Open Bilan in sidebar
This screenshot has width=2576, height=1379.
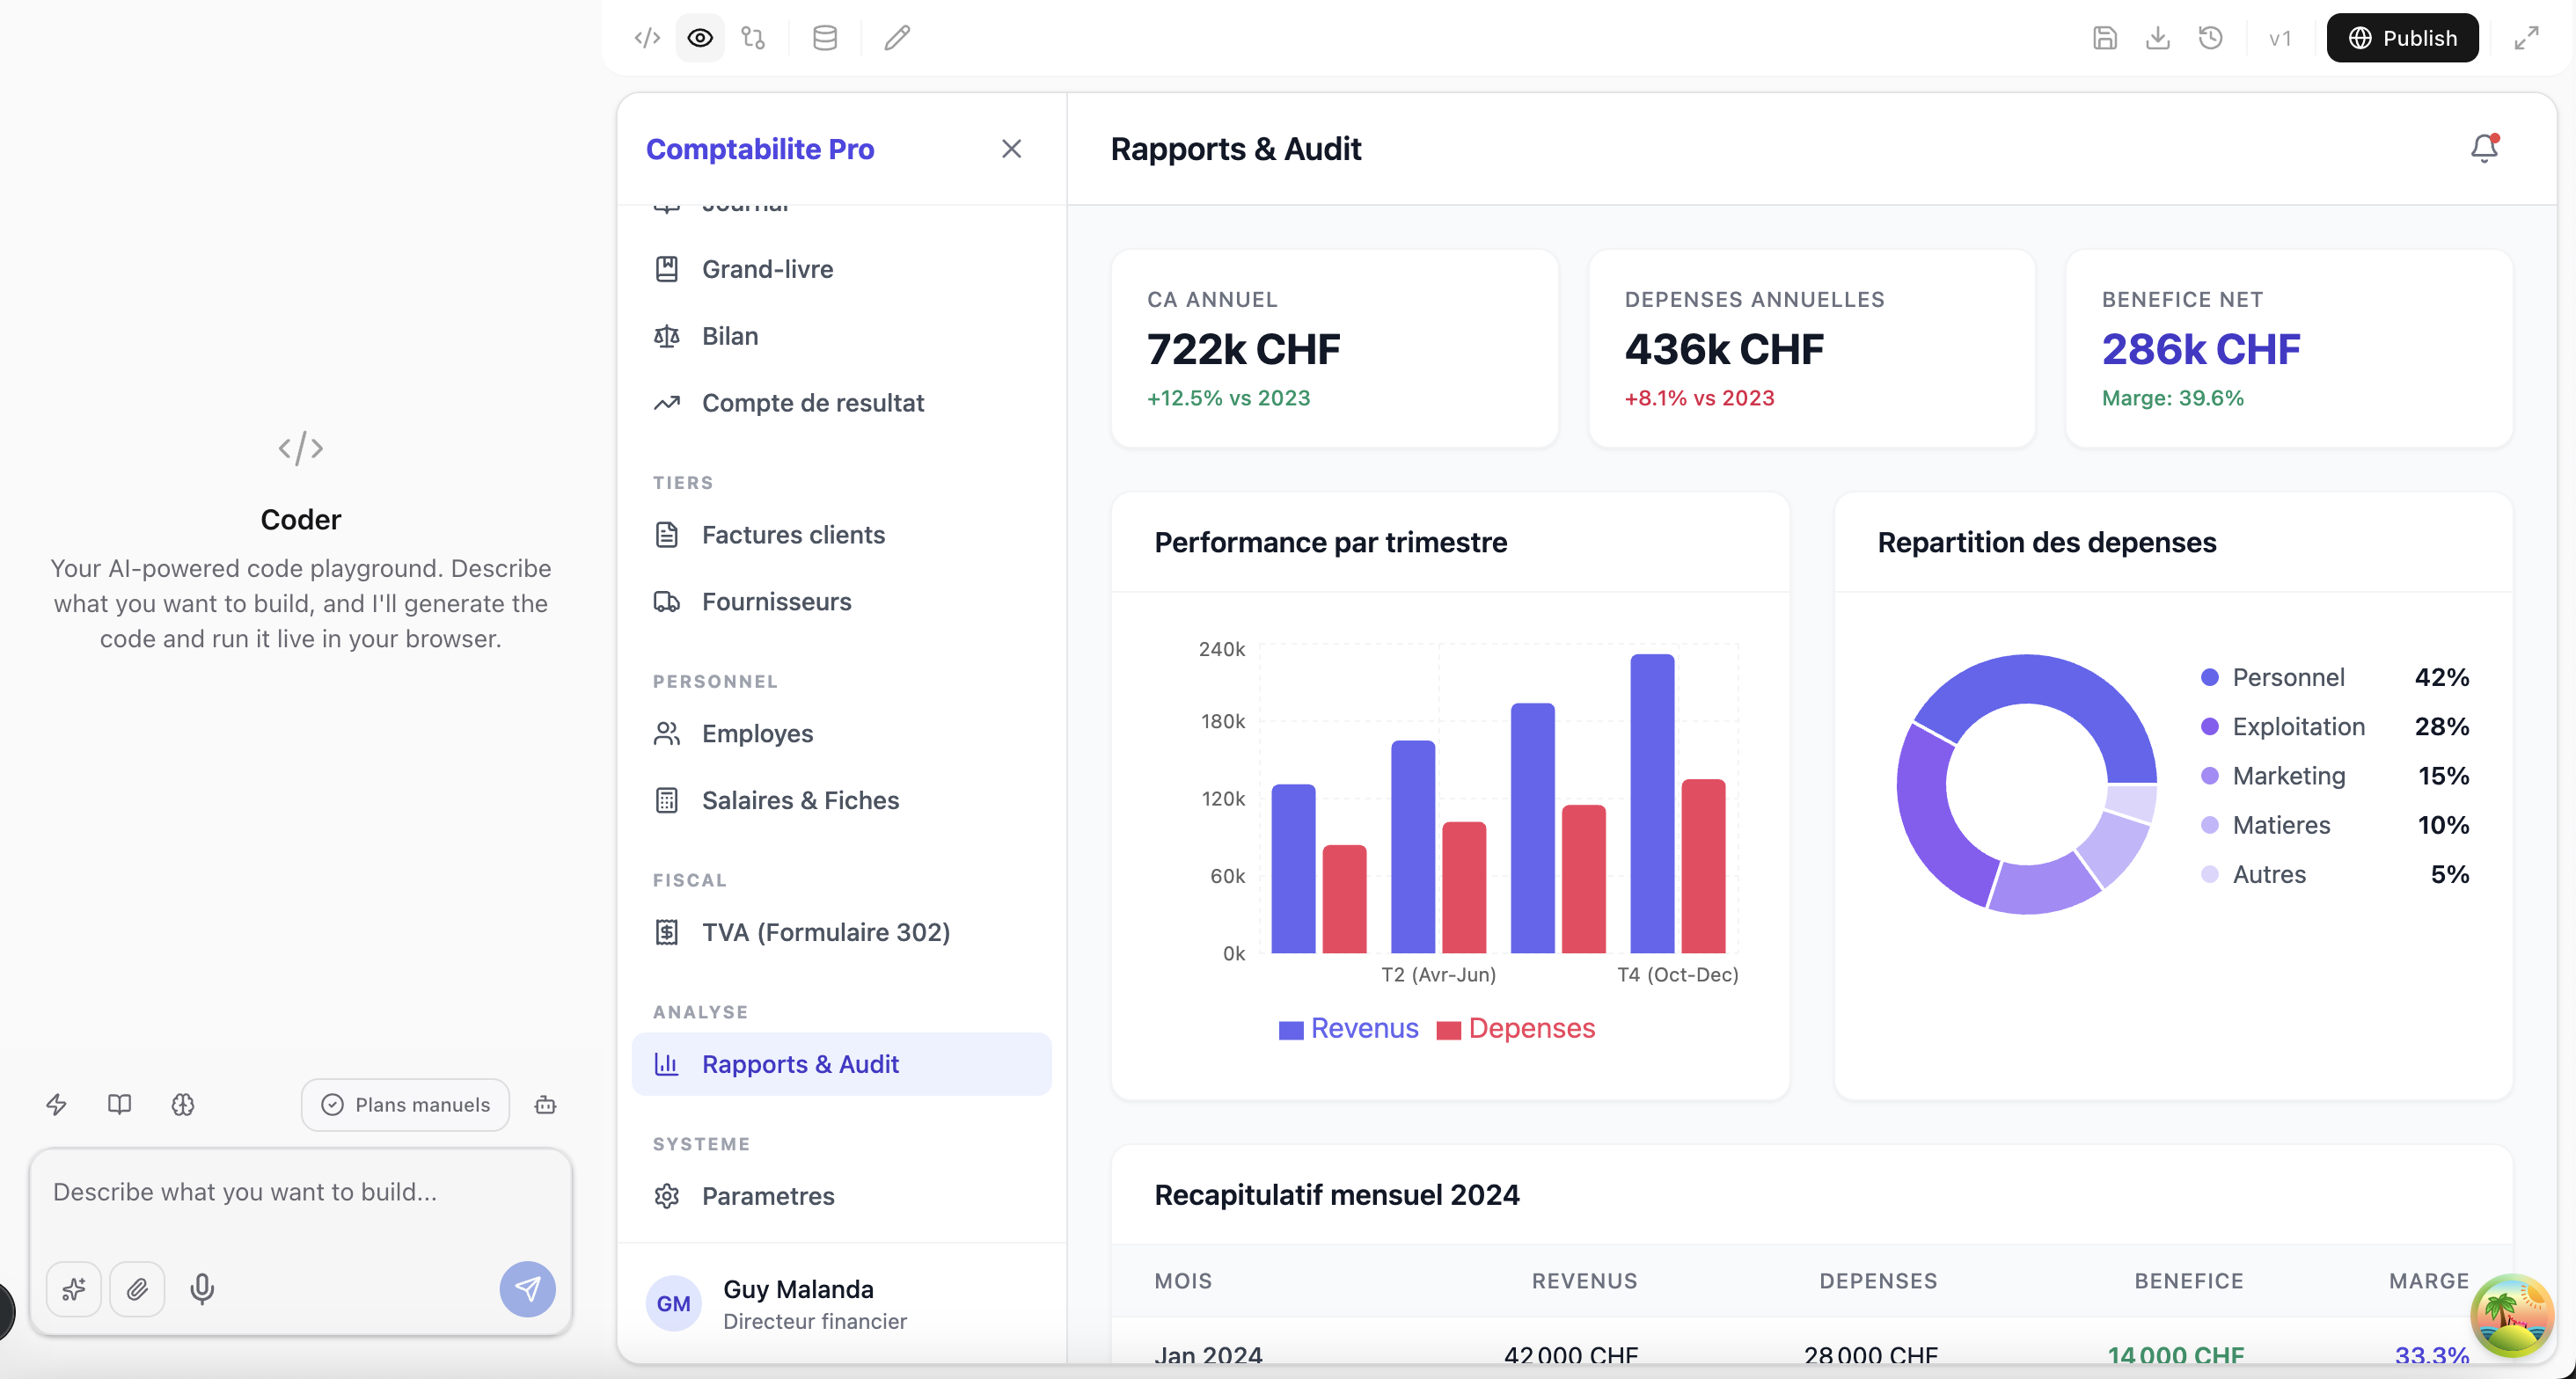point(842,336)
